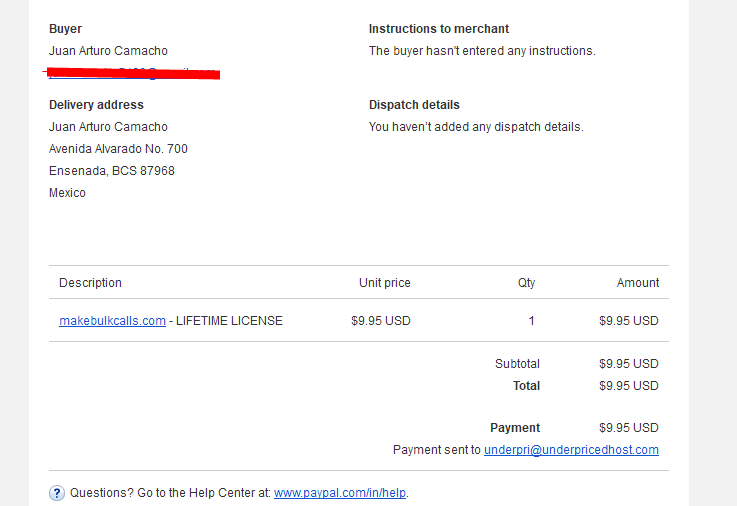Open the makebulkcalls.com link
The height and width of the screenshot is (506, 737).
(x=112, y=321)
